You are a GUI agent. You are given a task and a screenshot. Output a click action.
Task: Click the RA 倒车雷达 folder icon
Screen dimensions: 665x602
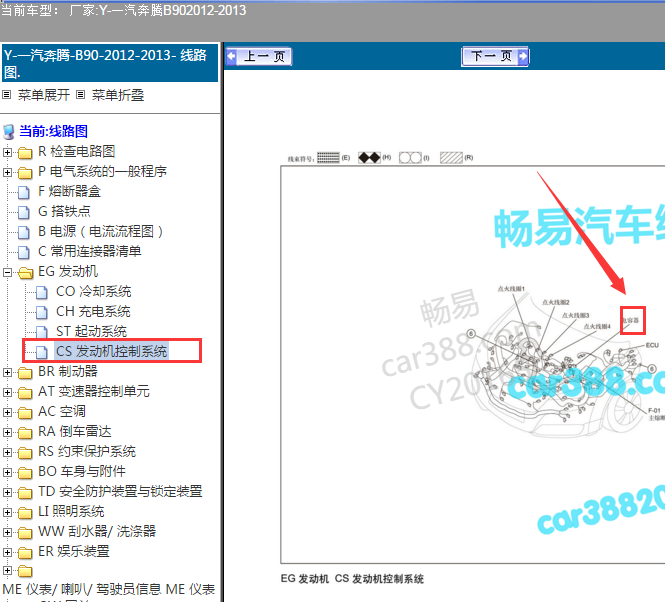(x=25, y=432)
